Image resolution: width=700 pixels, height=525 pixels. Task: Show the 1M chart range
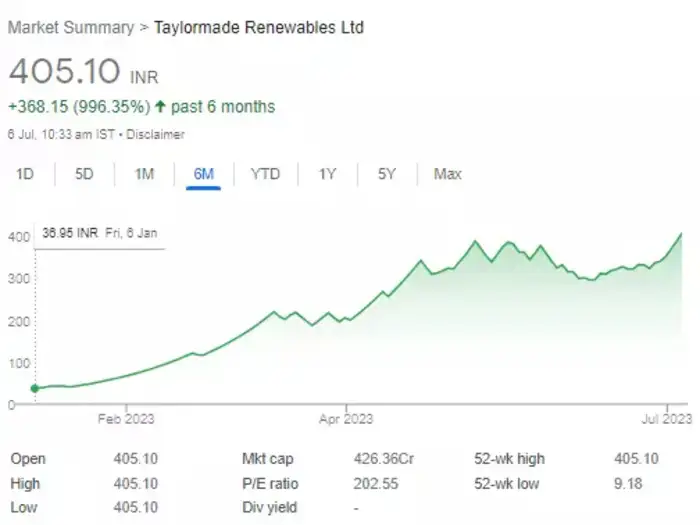(x=144, y=174)
